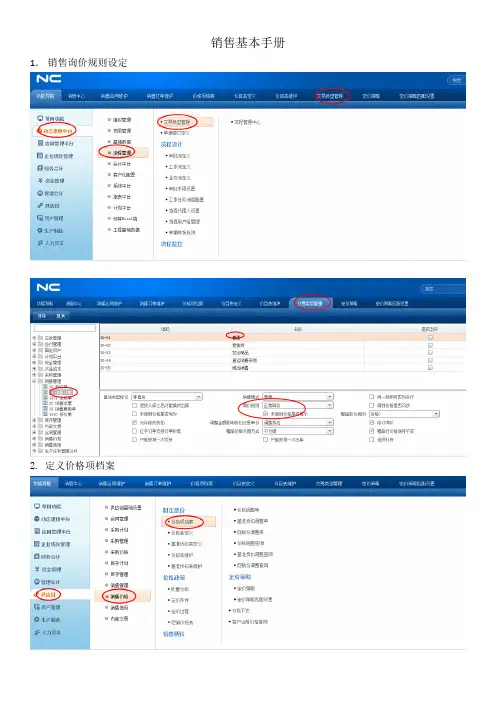Click the 资金管理 yen icon in third screenshot

(37, 569)
